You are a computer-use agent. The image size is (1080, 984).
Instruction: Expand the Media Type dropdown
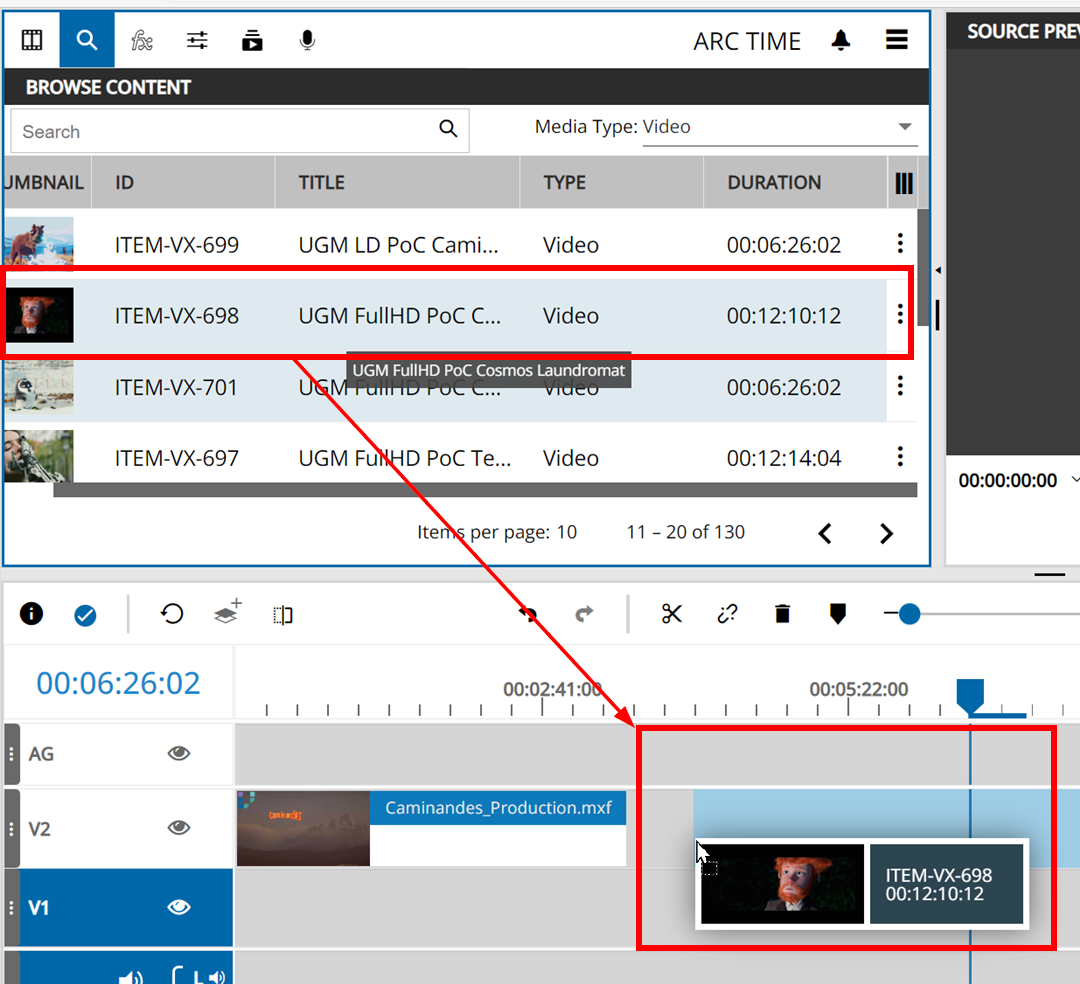pyautogui.click(x=904, y=127)
